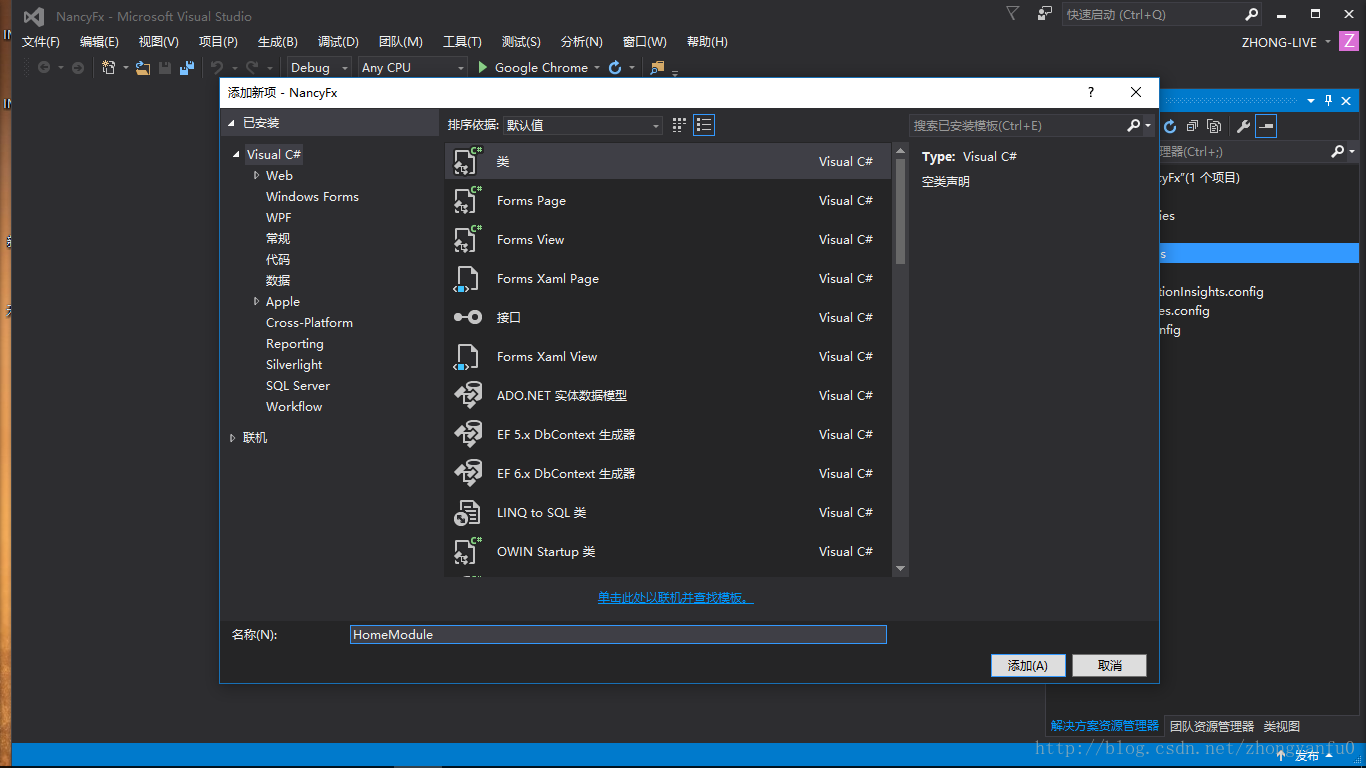Open template search options dropdown arrow

[1148, 126]
